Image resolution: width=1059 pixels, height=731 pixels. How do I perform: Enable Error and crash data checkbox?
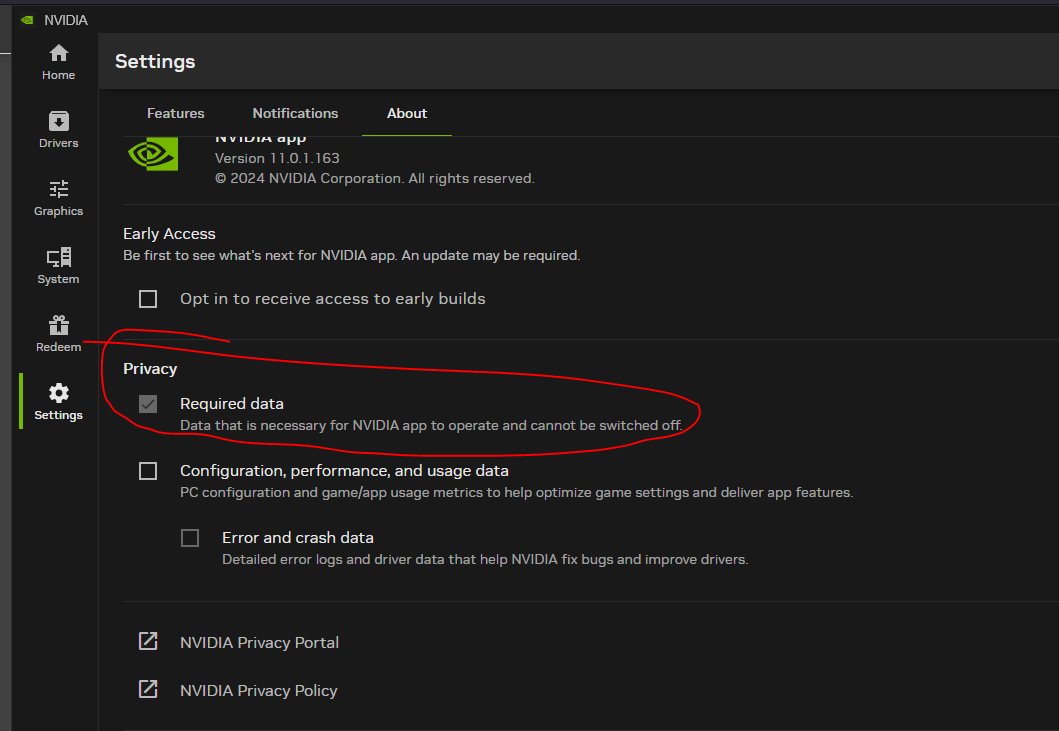(190, 538)
